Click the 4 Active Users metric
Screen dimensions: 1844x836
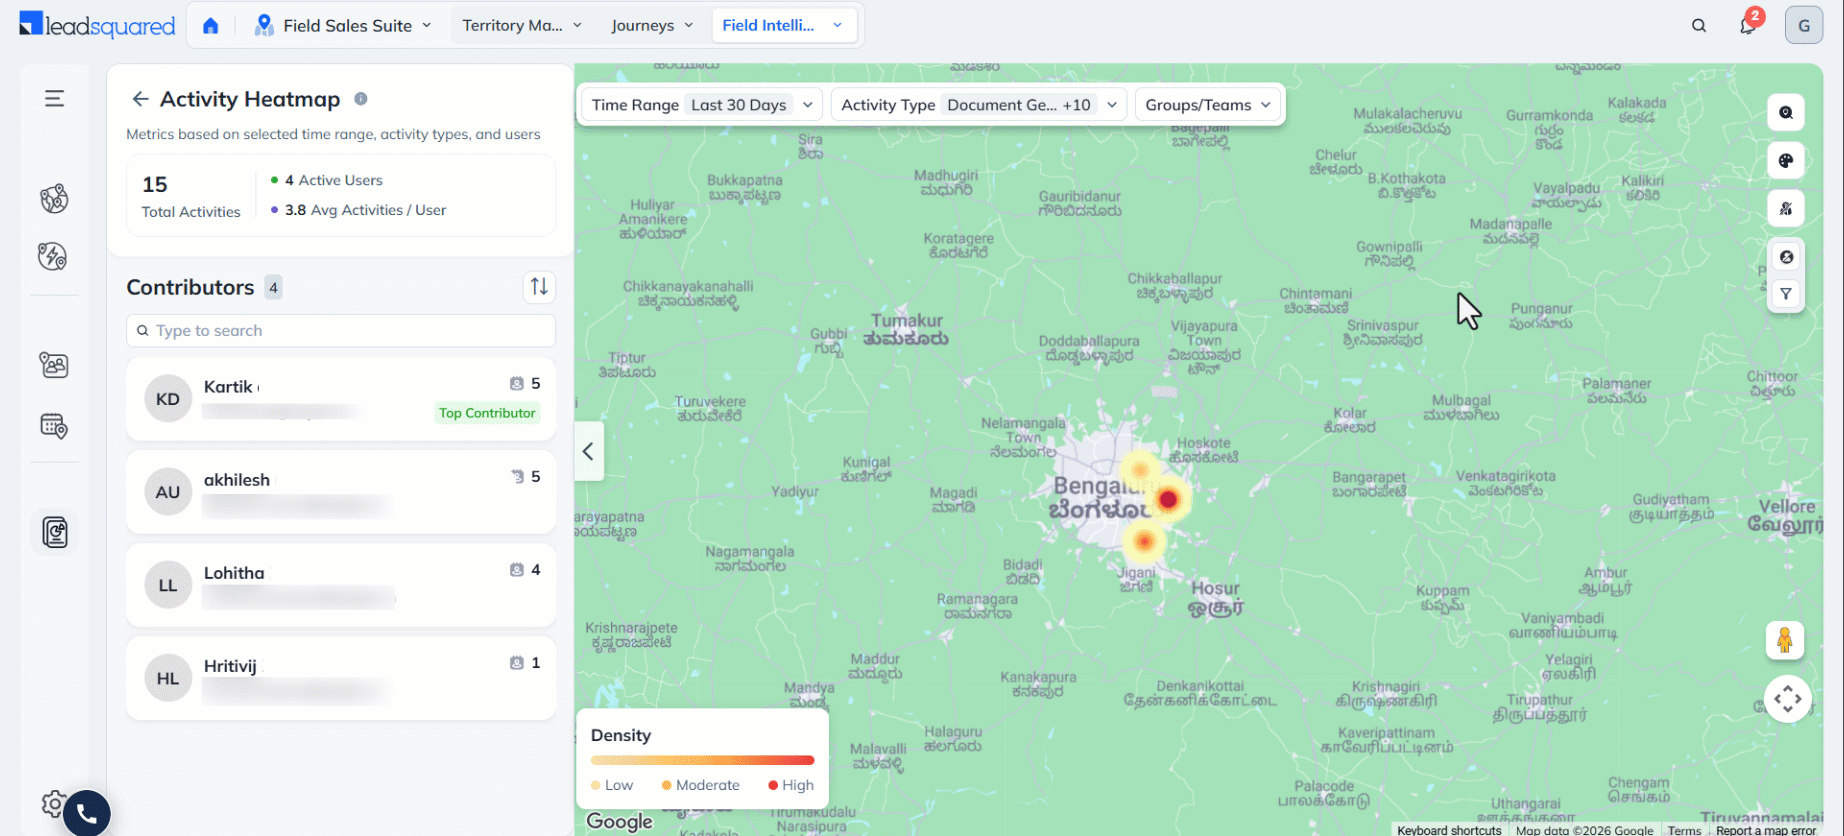[327, 180]
